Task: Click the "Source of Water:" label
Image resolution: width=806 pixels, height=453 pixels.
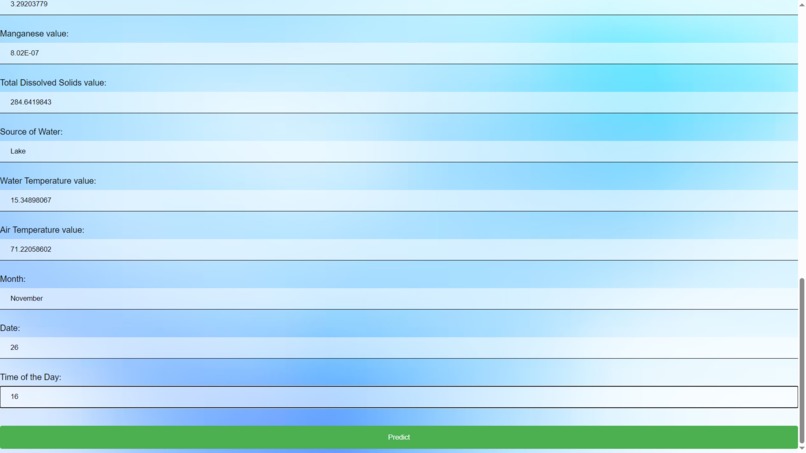Action: [x=31, y=132]
